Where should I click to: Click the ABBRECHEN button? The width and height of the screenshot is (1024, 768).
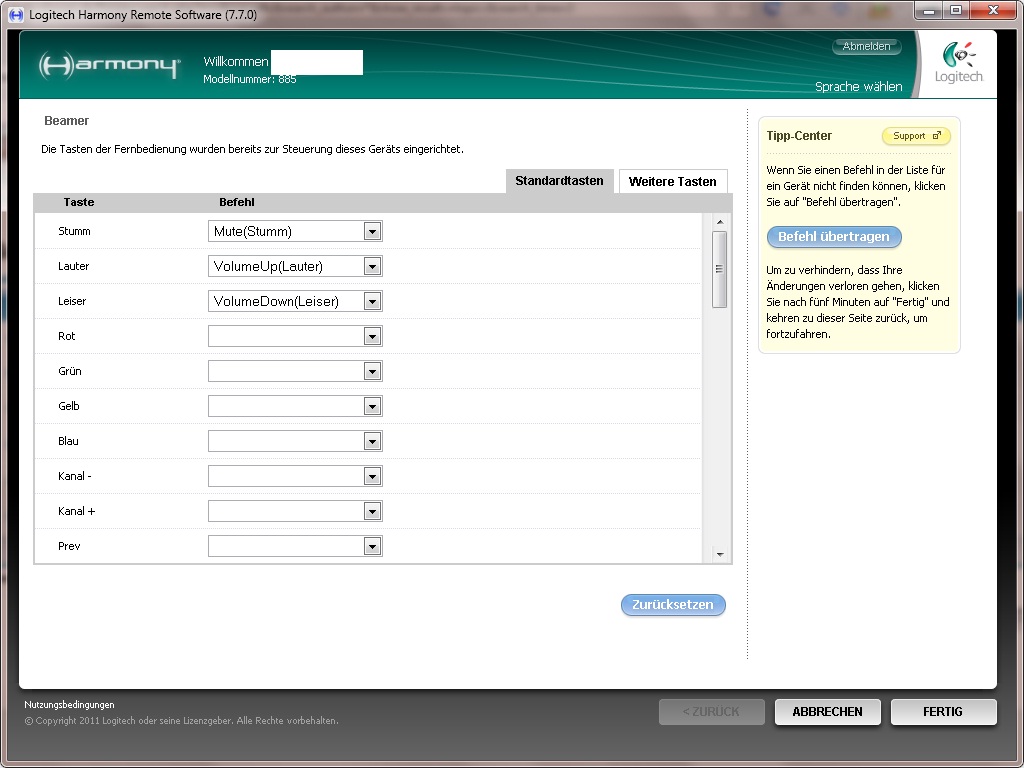(x=827, y=712)
